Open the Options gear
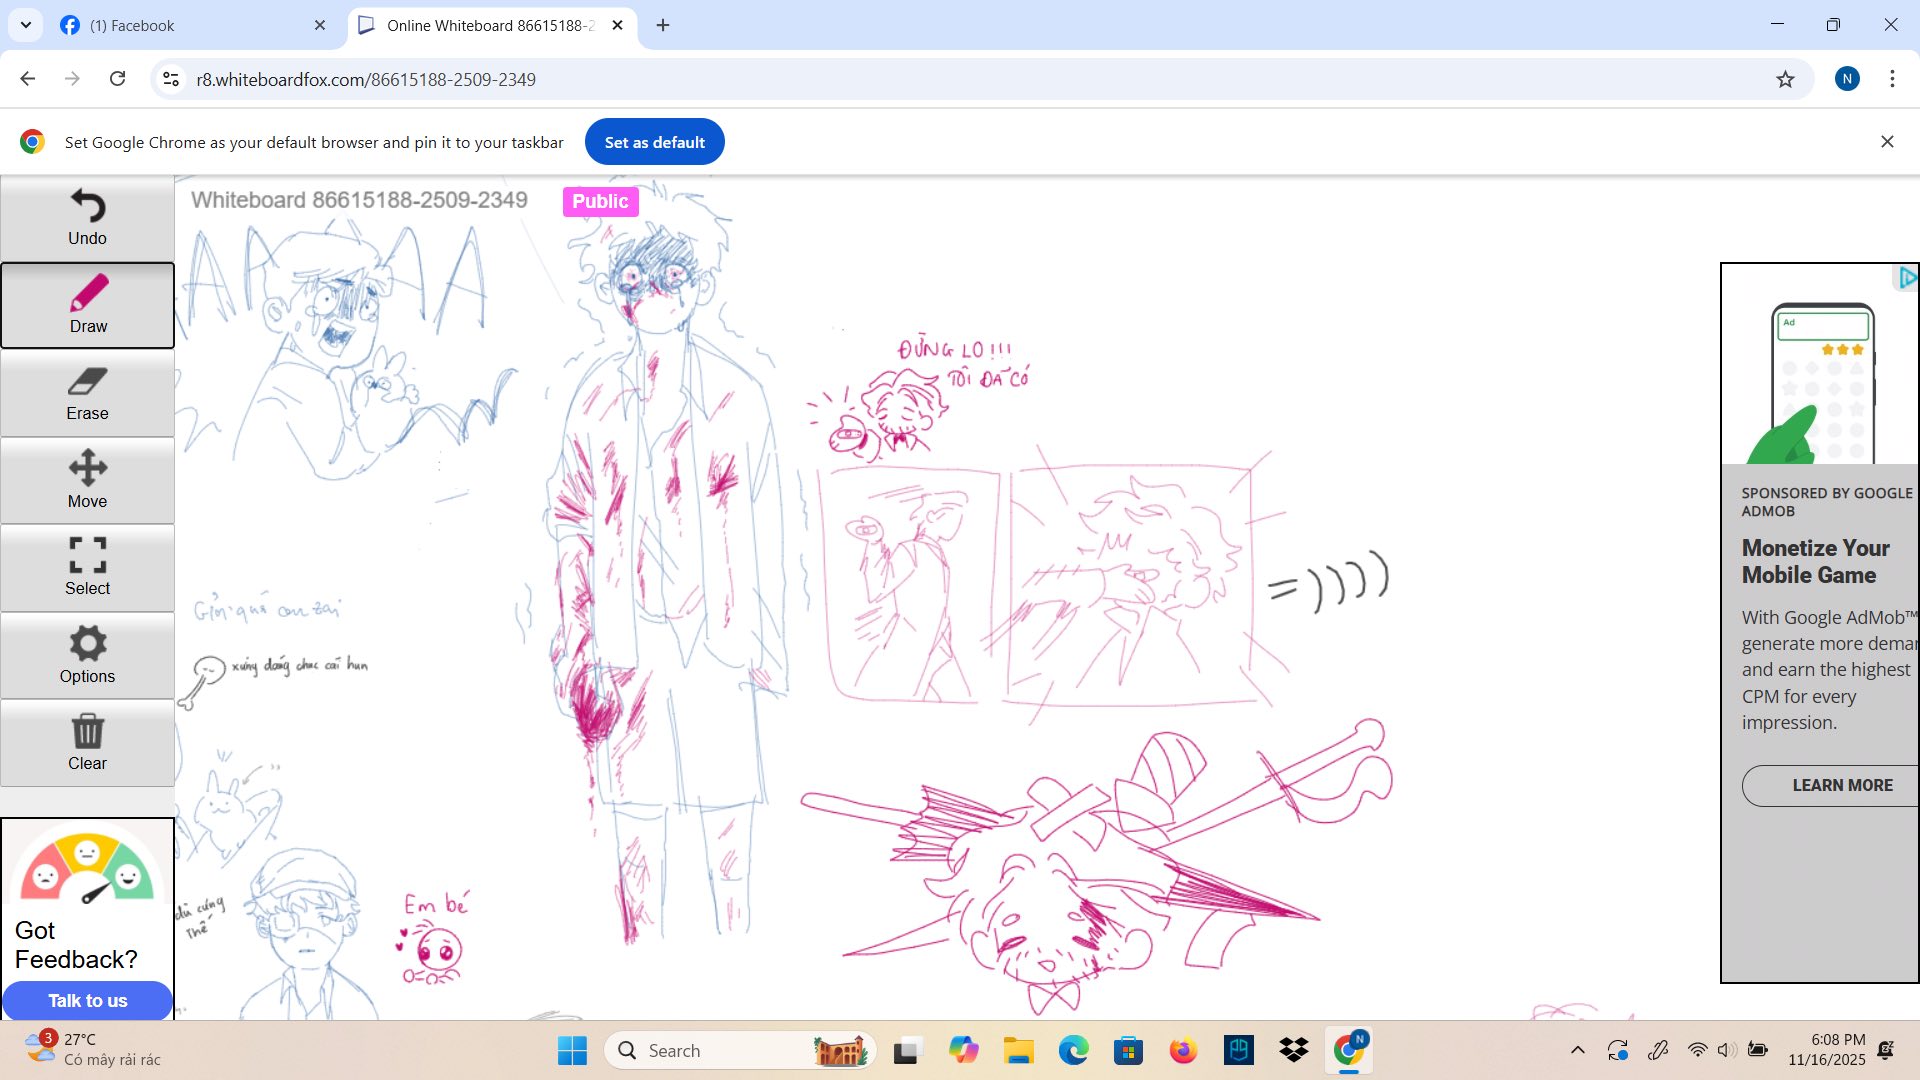This screenshot has width=1920, height=1080. [87, 655]
